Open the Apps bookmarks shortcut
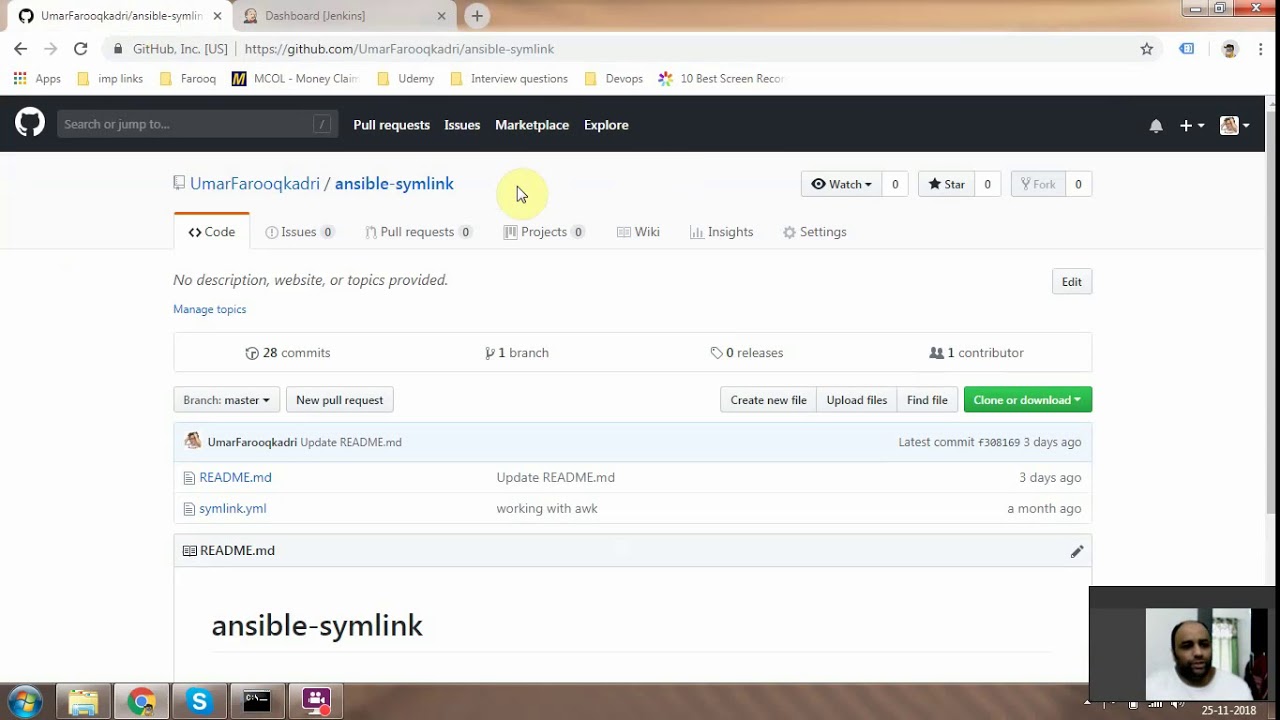Image resolution: width=1280 pixels, height=720 pixels. (37, 79)
